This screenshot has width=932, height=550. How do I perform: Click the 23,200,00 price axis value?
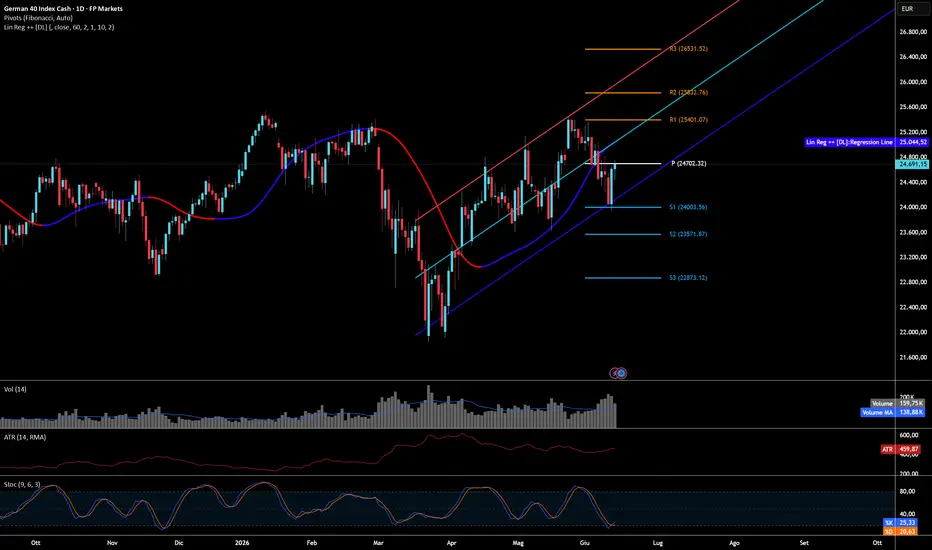[913, 257]
